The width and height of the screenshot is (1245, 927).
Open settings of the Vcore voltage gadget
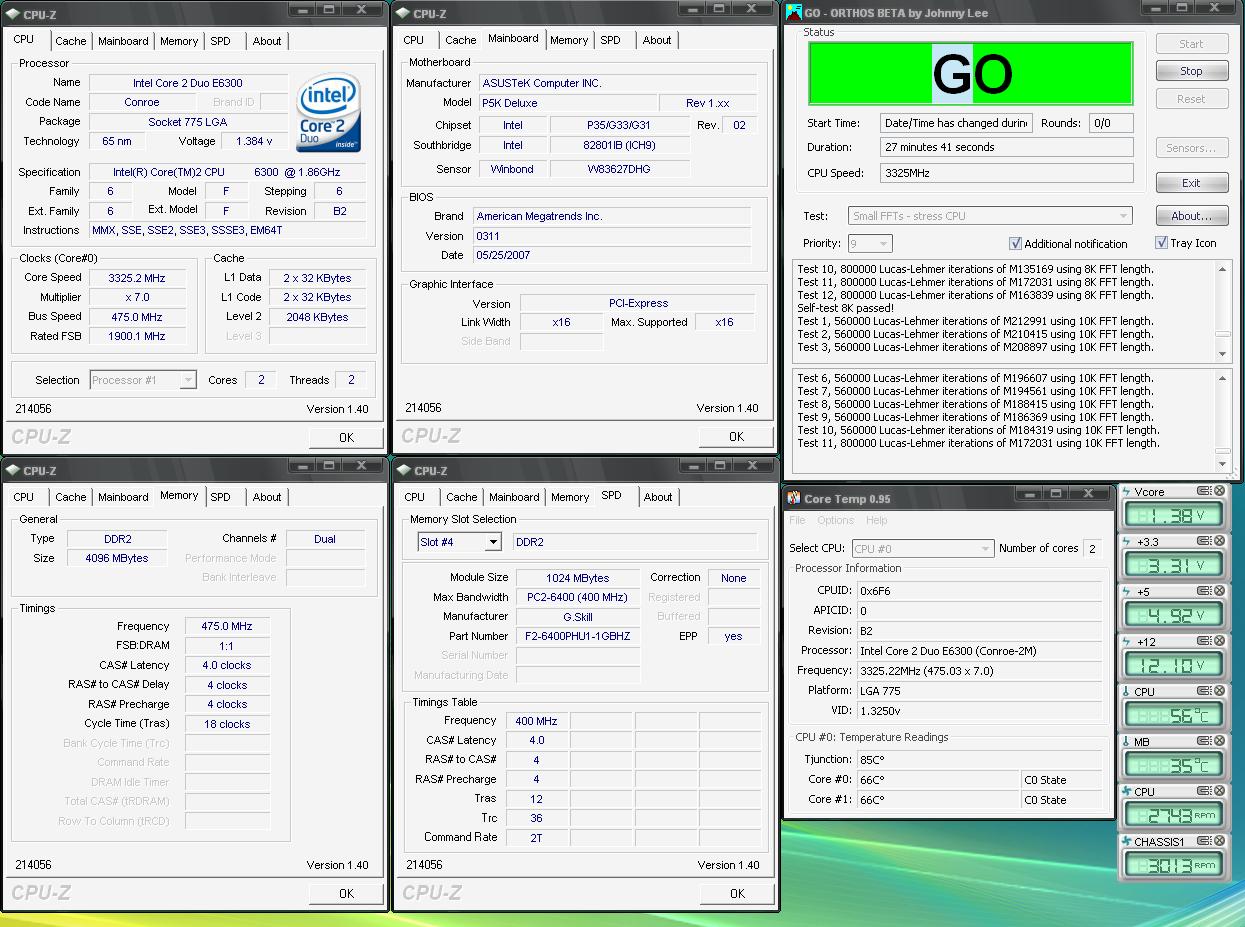1204,491
